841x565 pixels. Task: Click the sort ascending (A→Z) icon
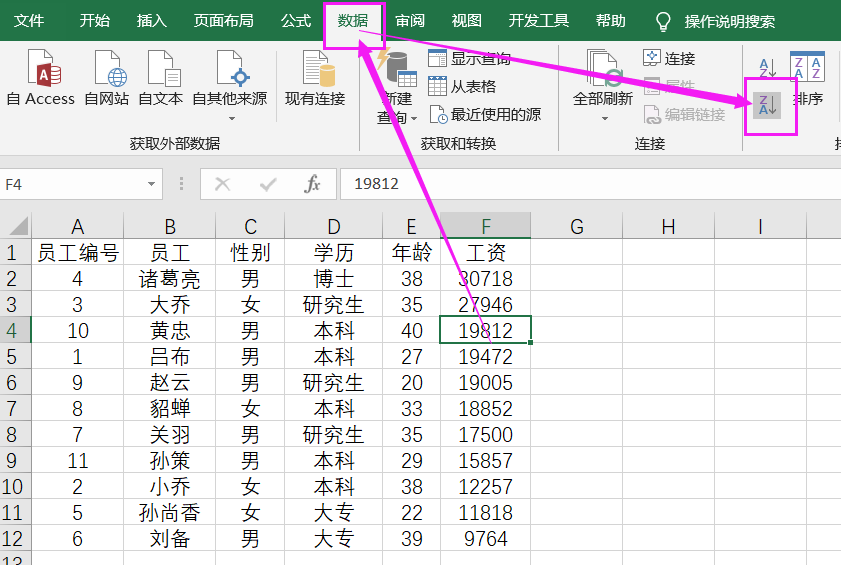pos(768,68)
